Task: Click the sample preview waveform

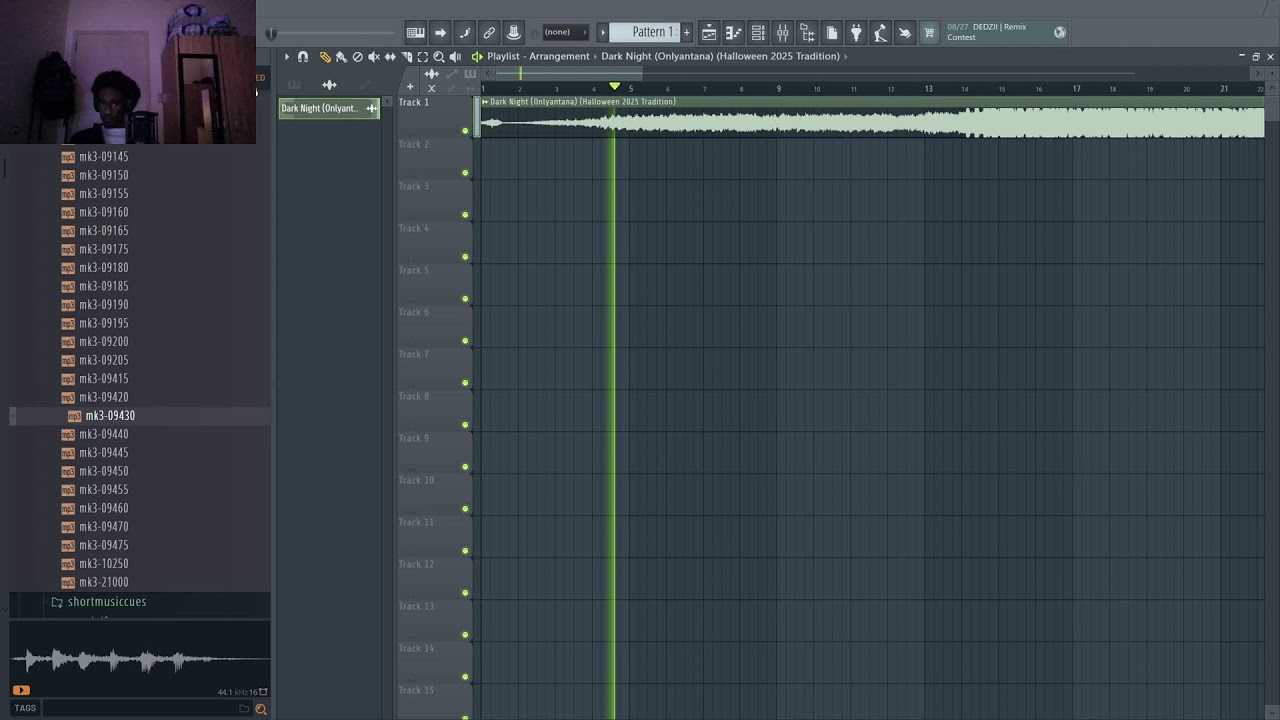Action: tap(140, 660)
